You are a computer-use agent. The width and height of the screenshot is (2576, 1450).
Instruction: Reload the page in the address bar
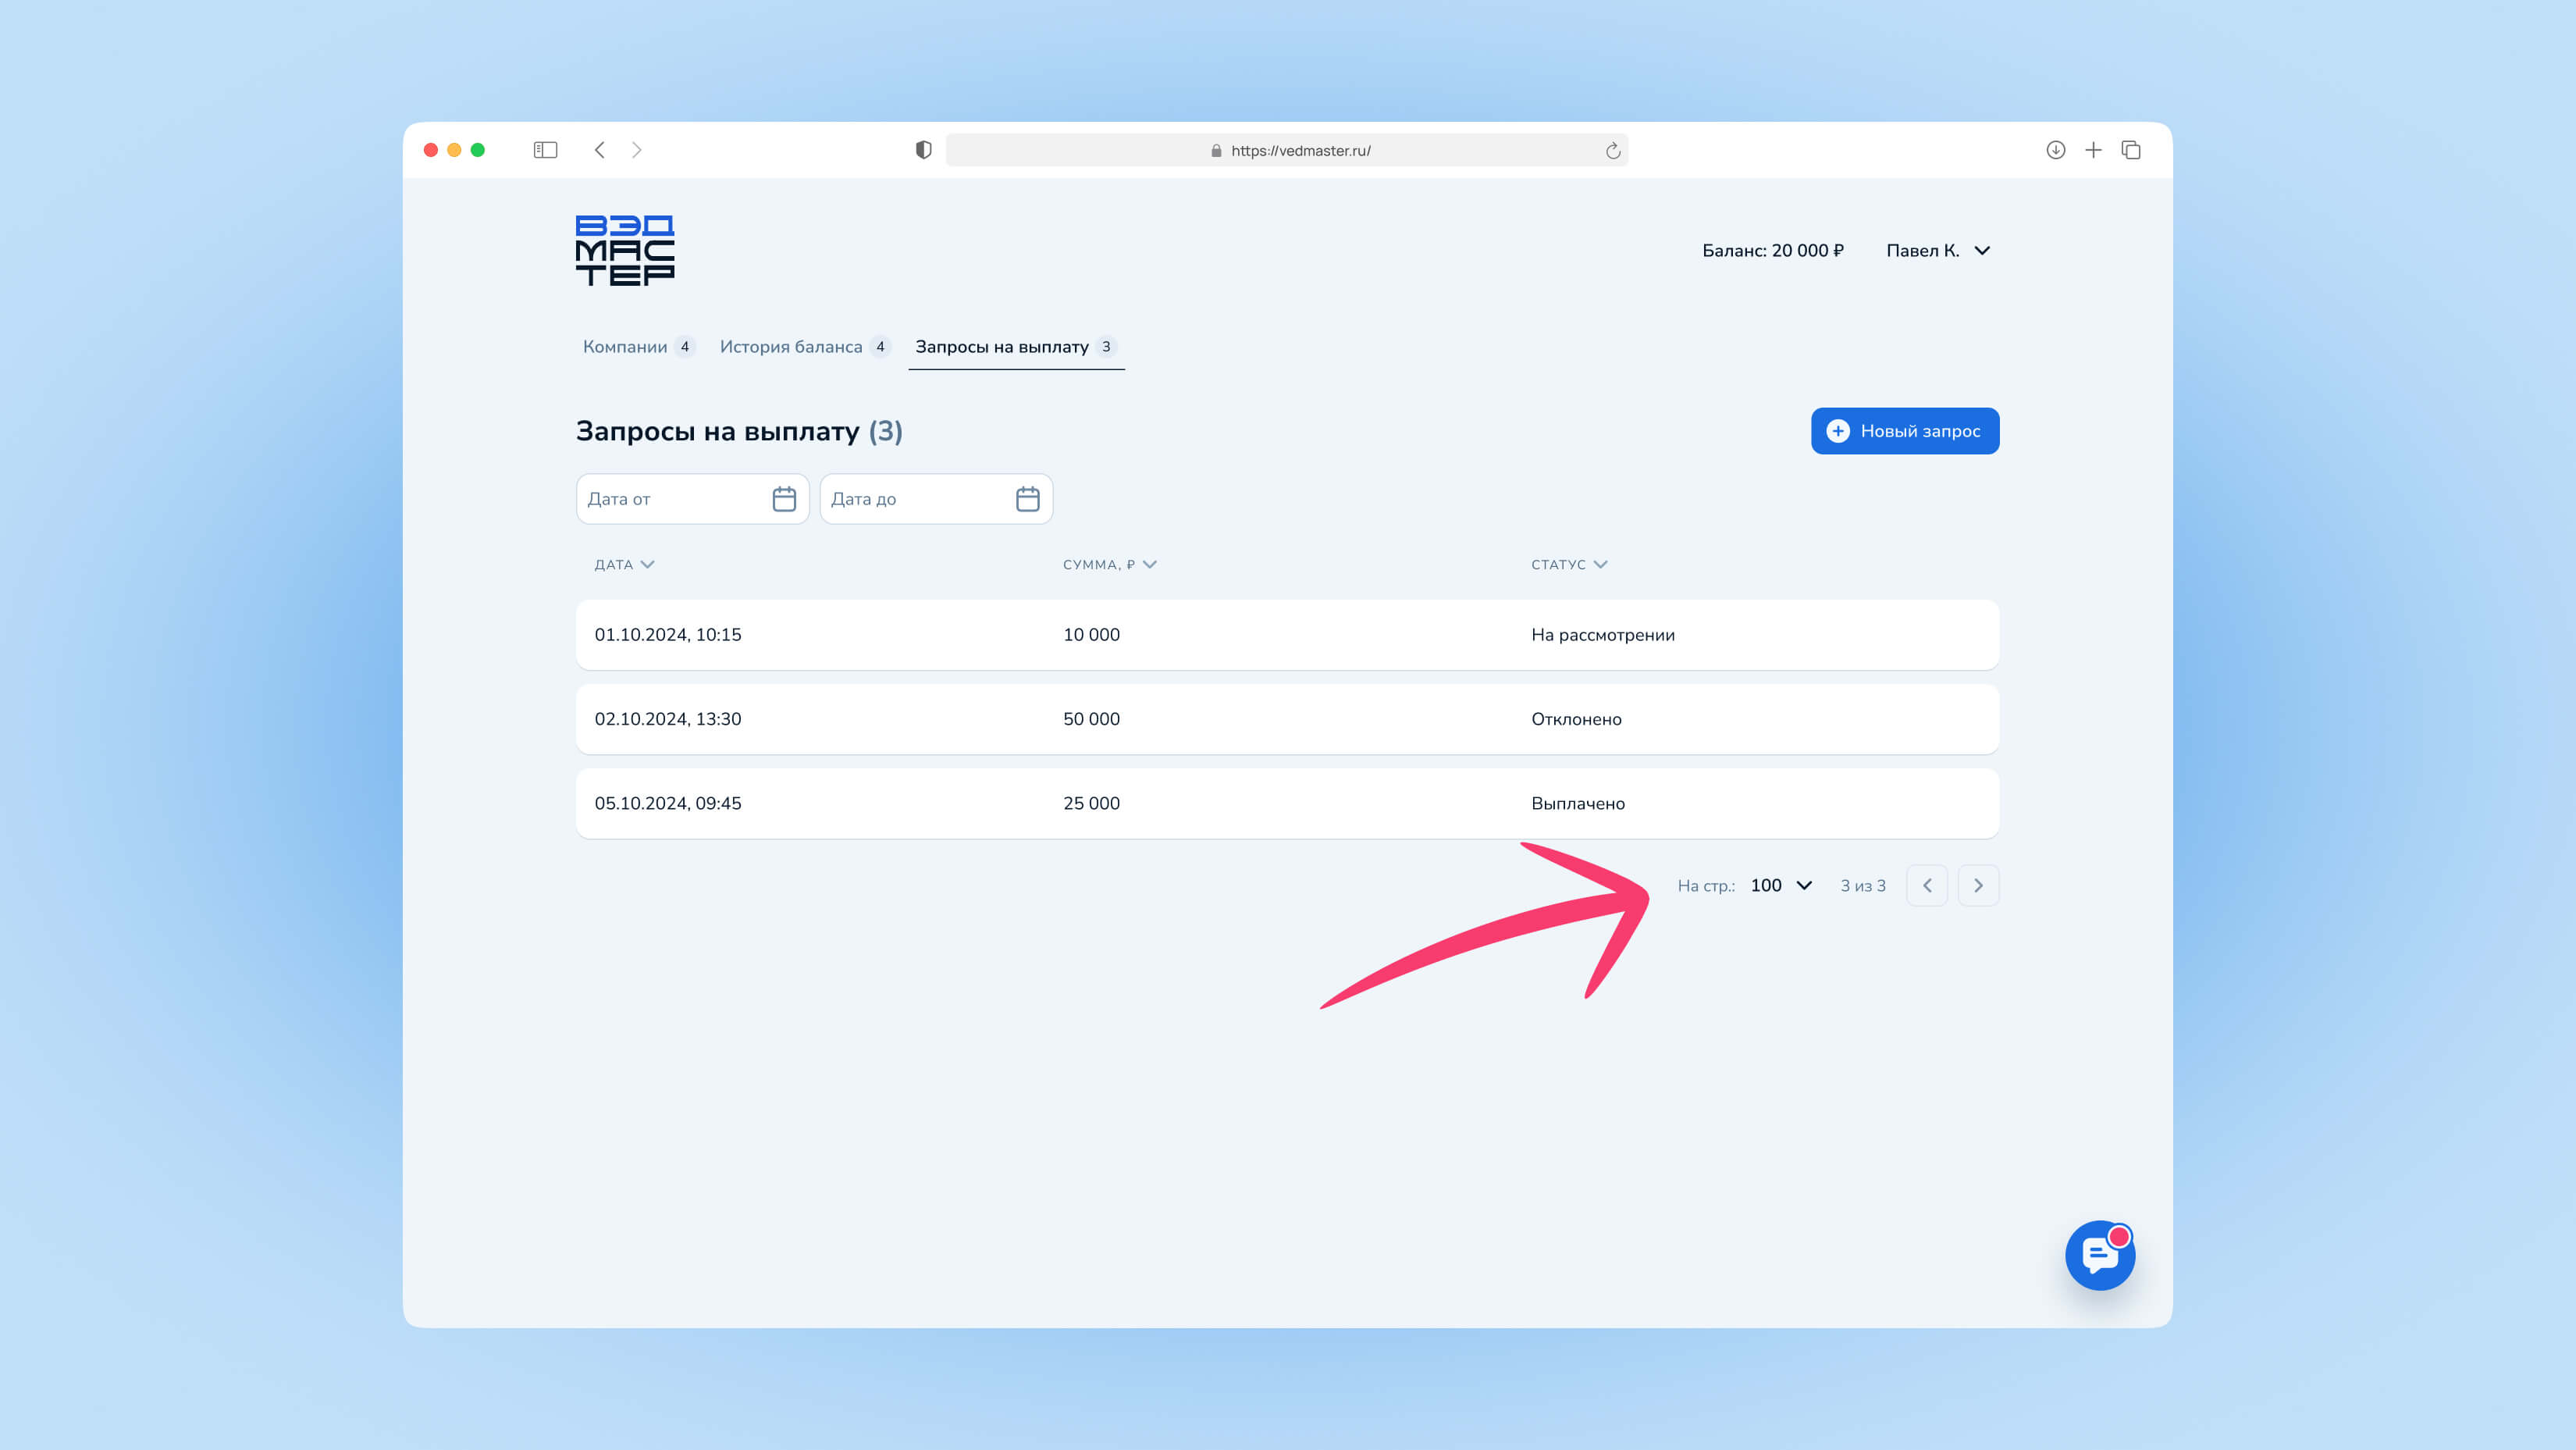point(1612,151)
